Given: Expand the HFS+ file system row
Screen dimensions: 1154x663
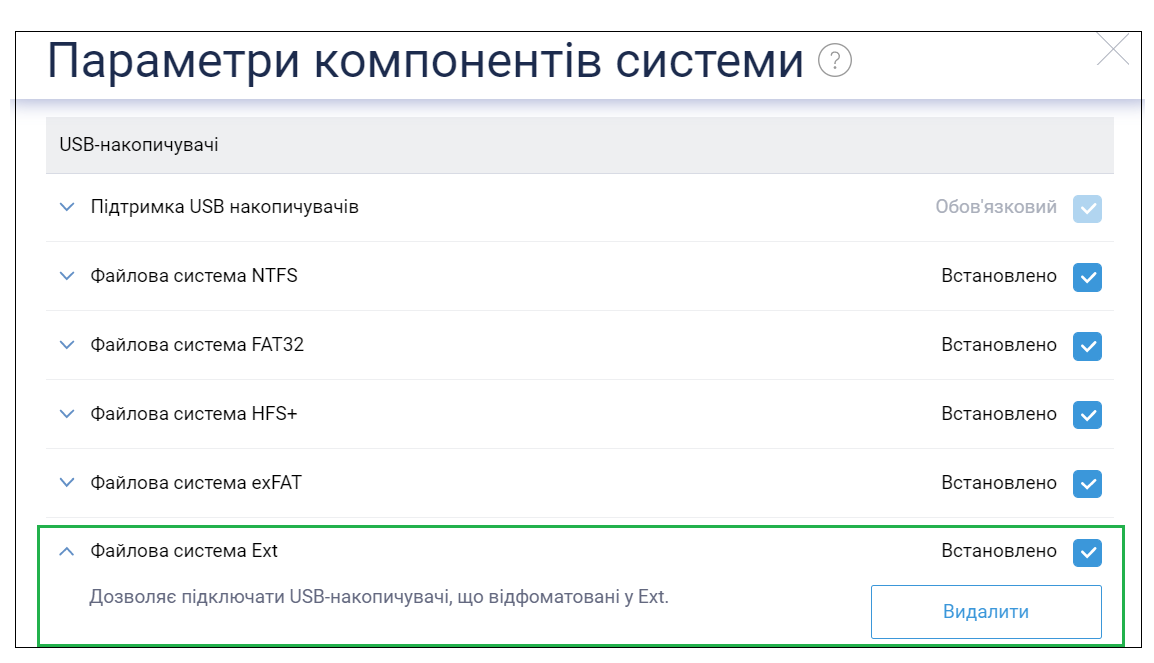Looking at the screenshot, I should pos(67,414).
